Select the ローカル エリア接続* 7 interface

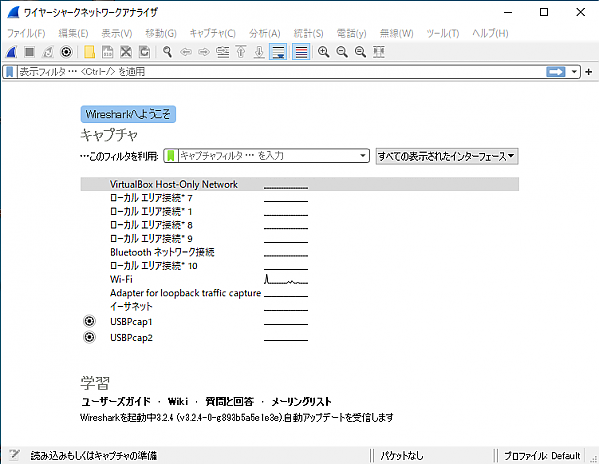pos(300,198)
